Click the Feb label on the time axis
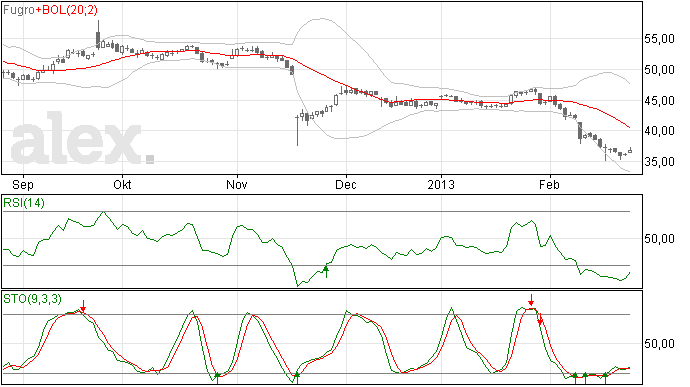This screenshot has width=690, height=387. tap(550, 184)
